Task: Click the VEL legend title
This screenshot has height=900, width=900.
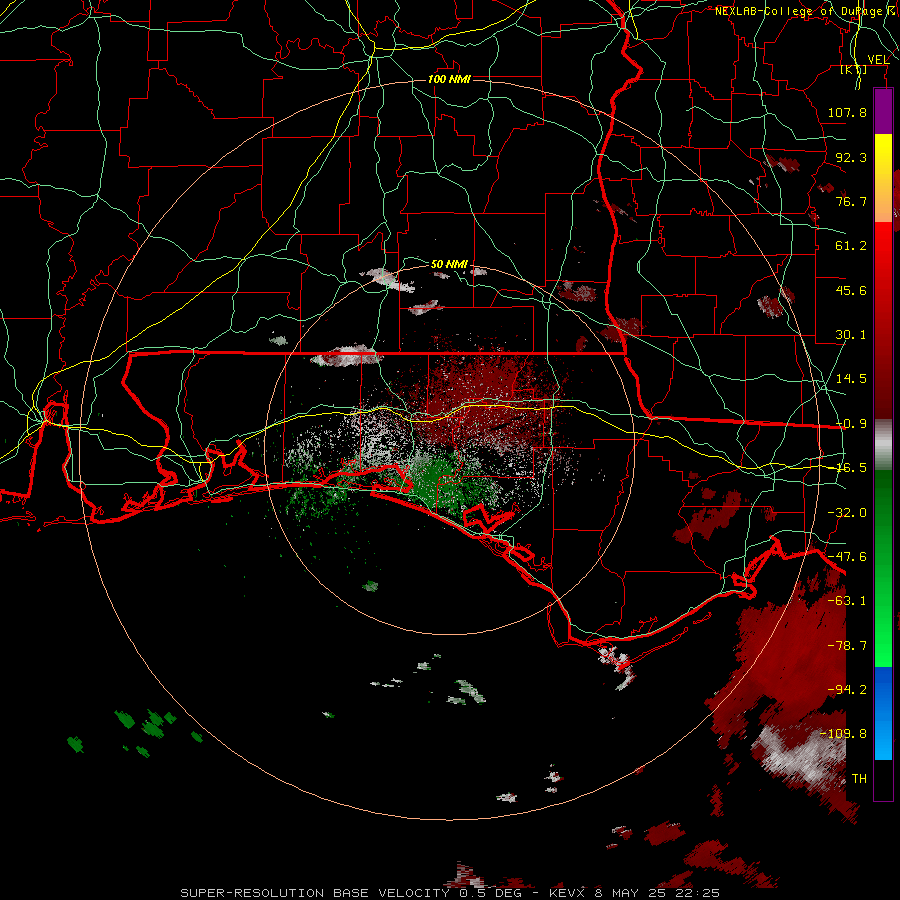Action: [x=878, y=60]
